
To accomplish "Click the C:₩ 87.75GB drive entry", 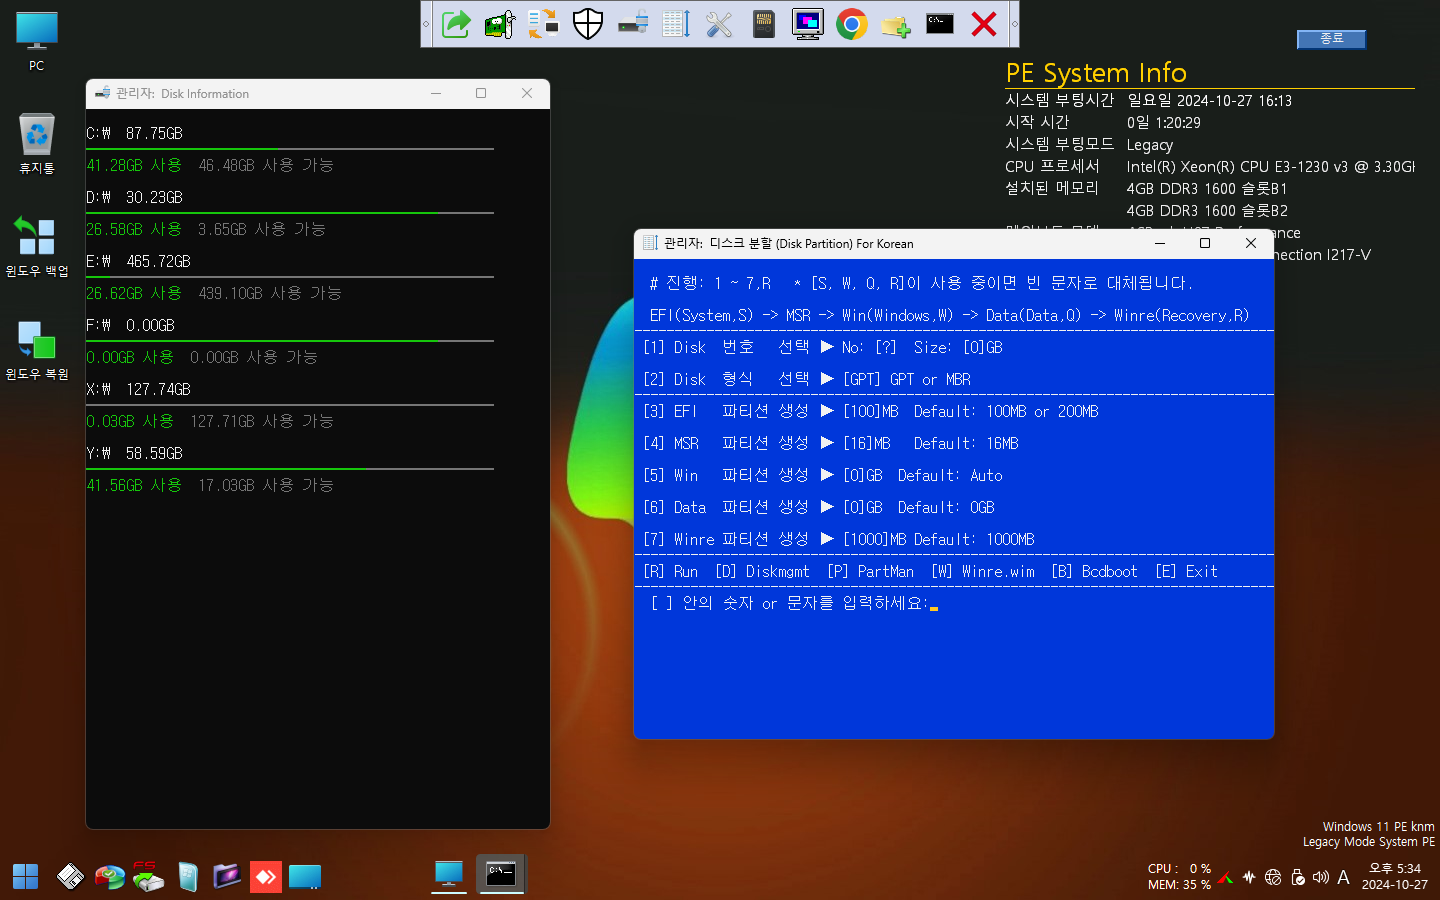I will [135, 133].
